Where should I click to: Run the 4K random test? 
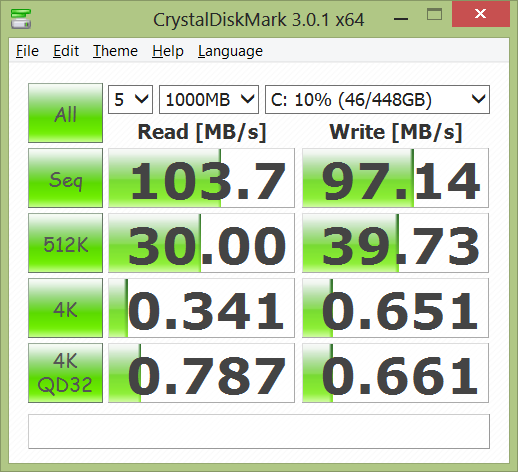[x=65, y=308]
